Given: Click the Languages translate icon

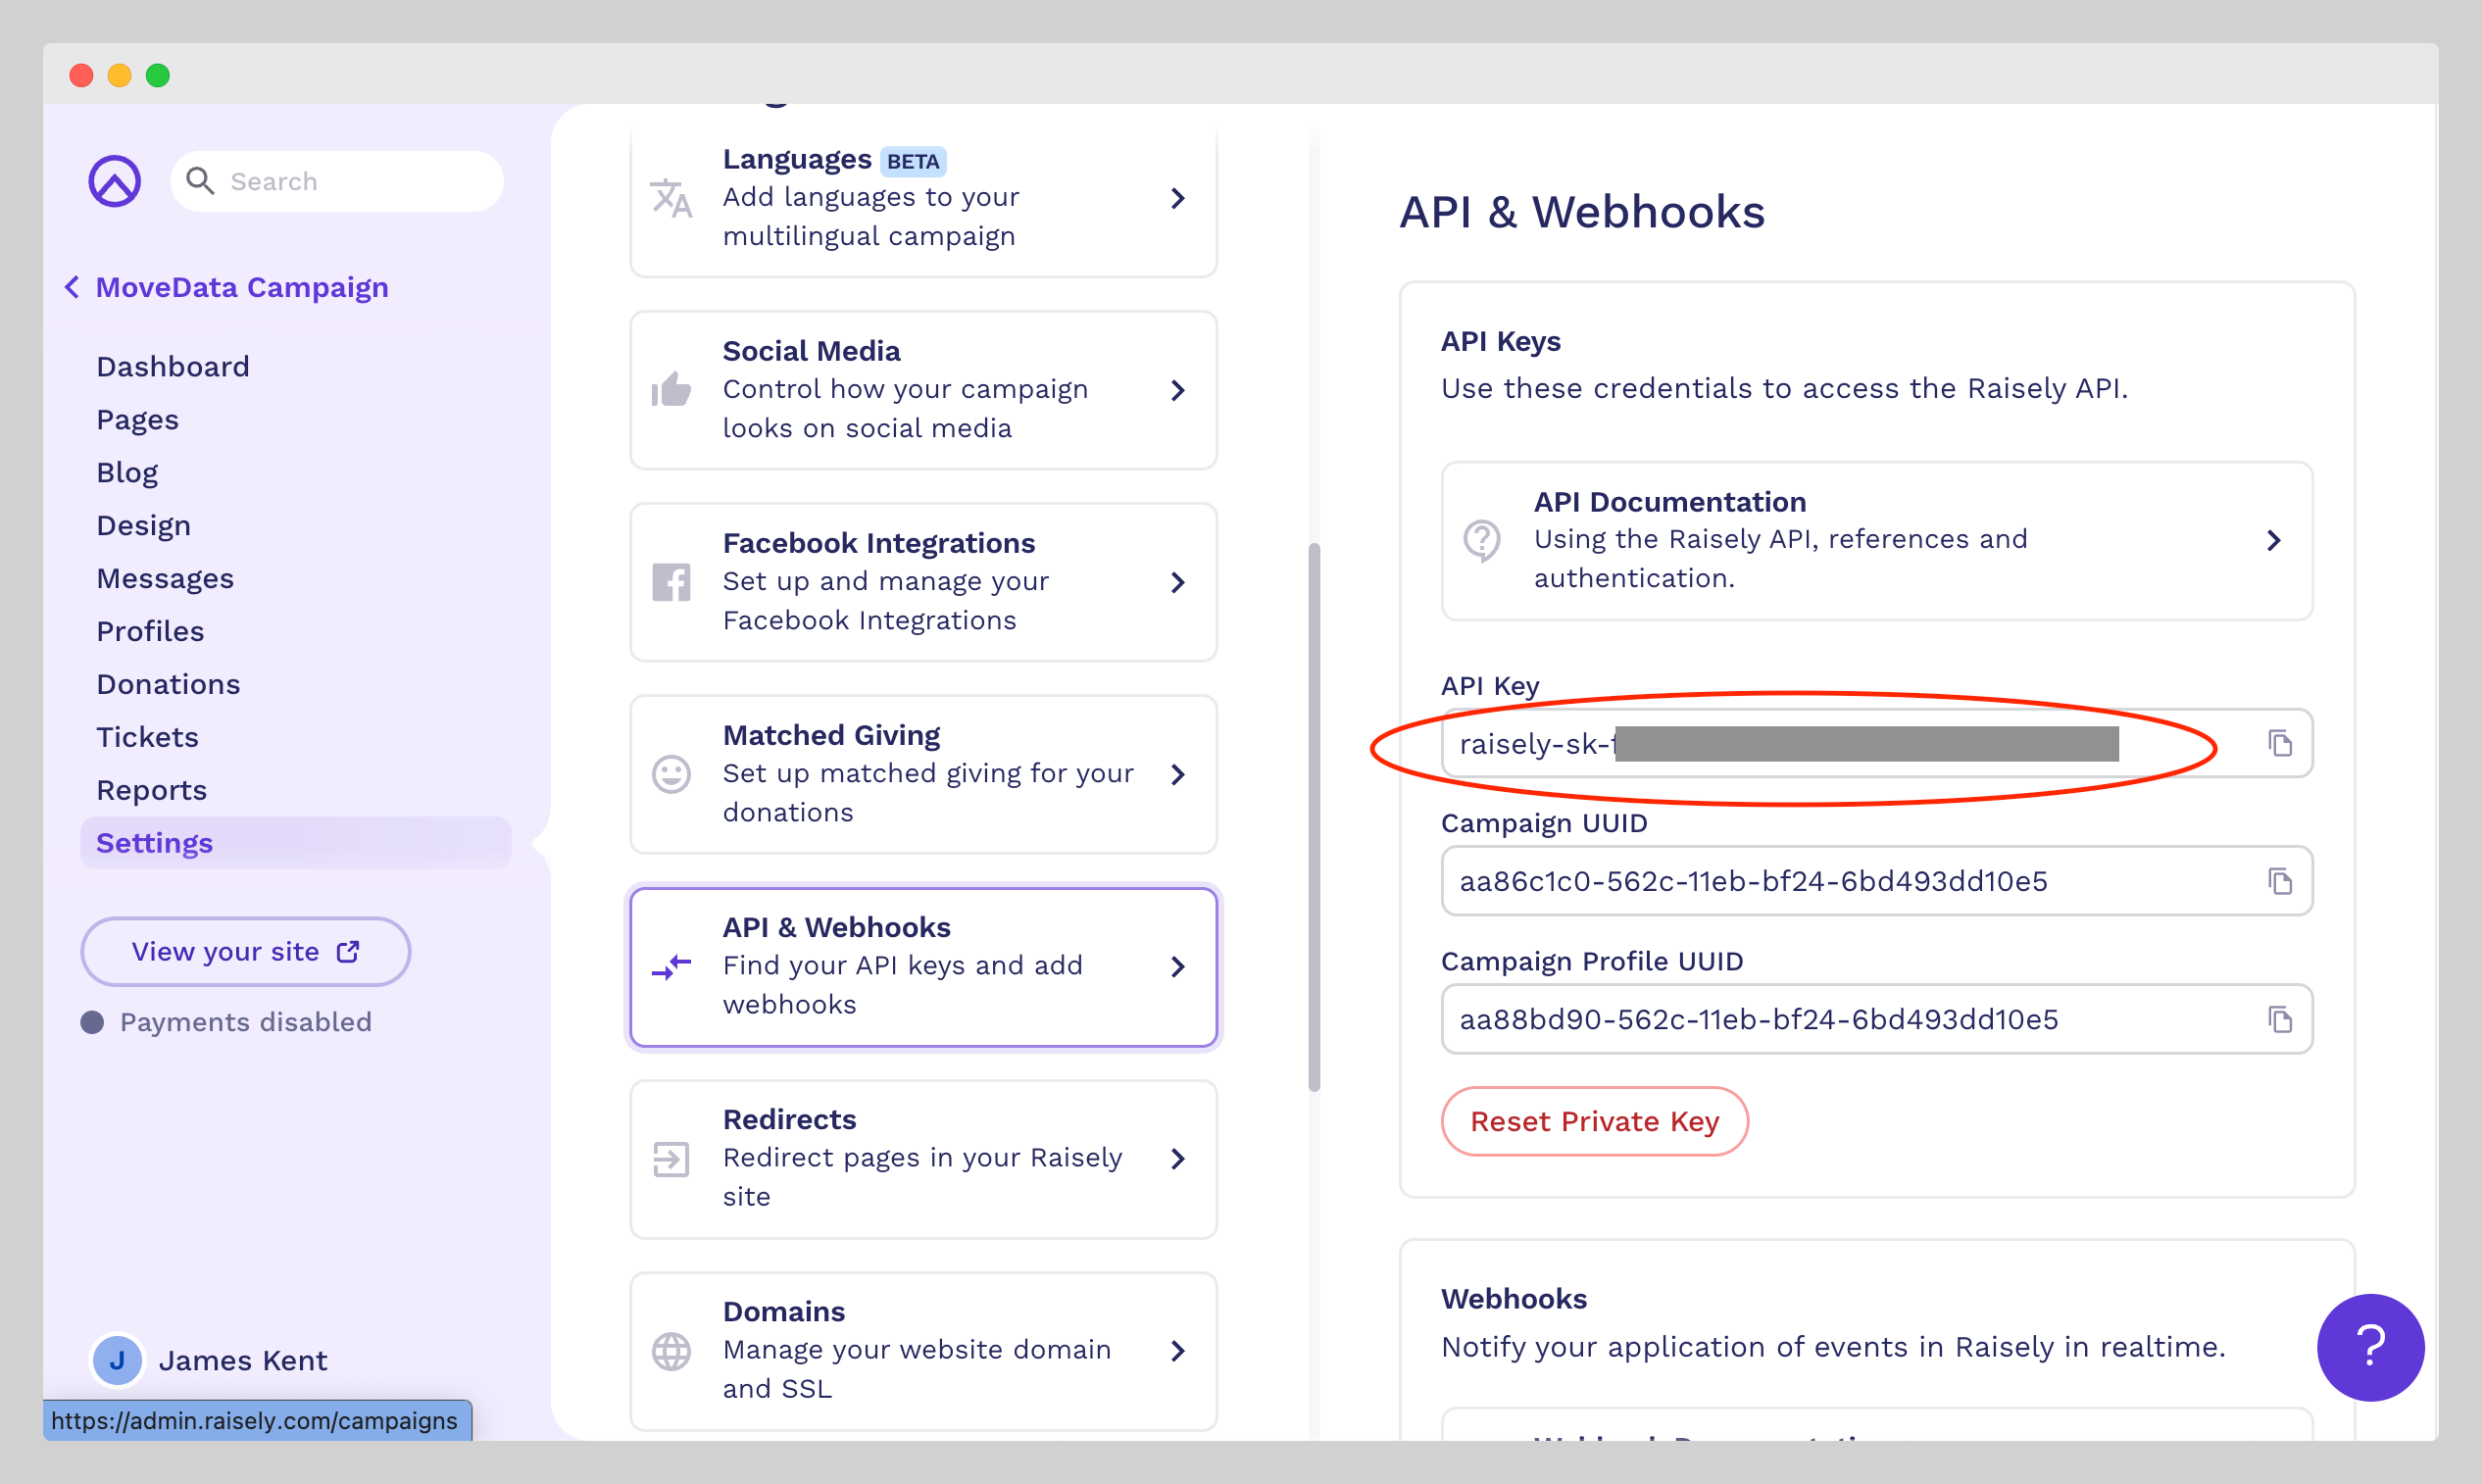Looking at the screenshot, I should [x=671, y=198].
